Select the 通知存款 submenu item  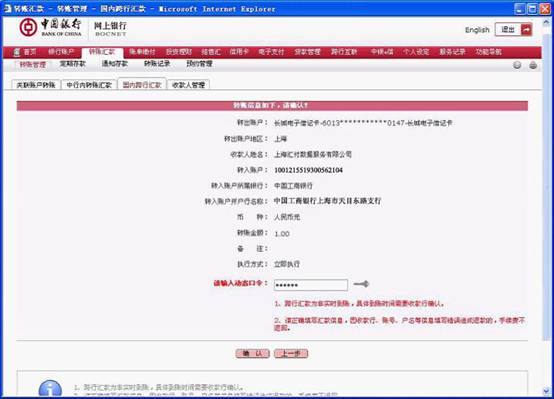[115, 64]
